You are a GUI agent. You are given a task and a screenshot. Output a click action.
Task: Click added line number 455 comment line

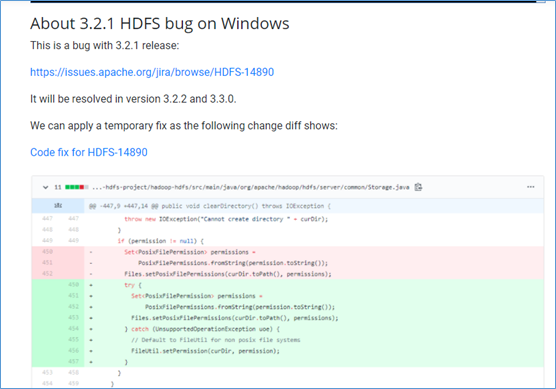73,340
